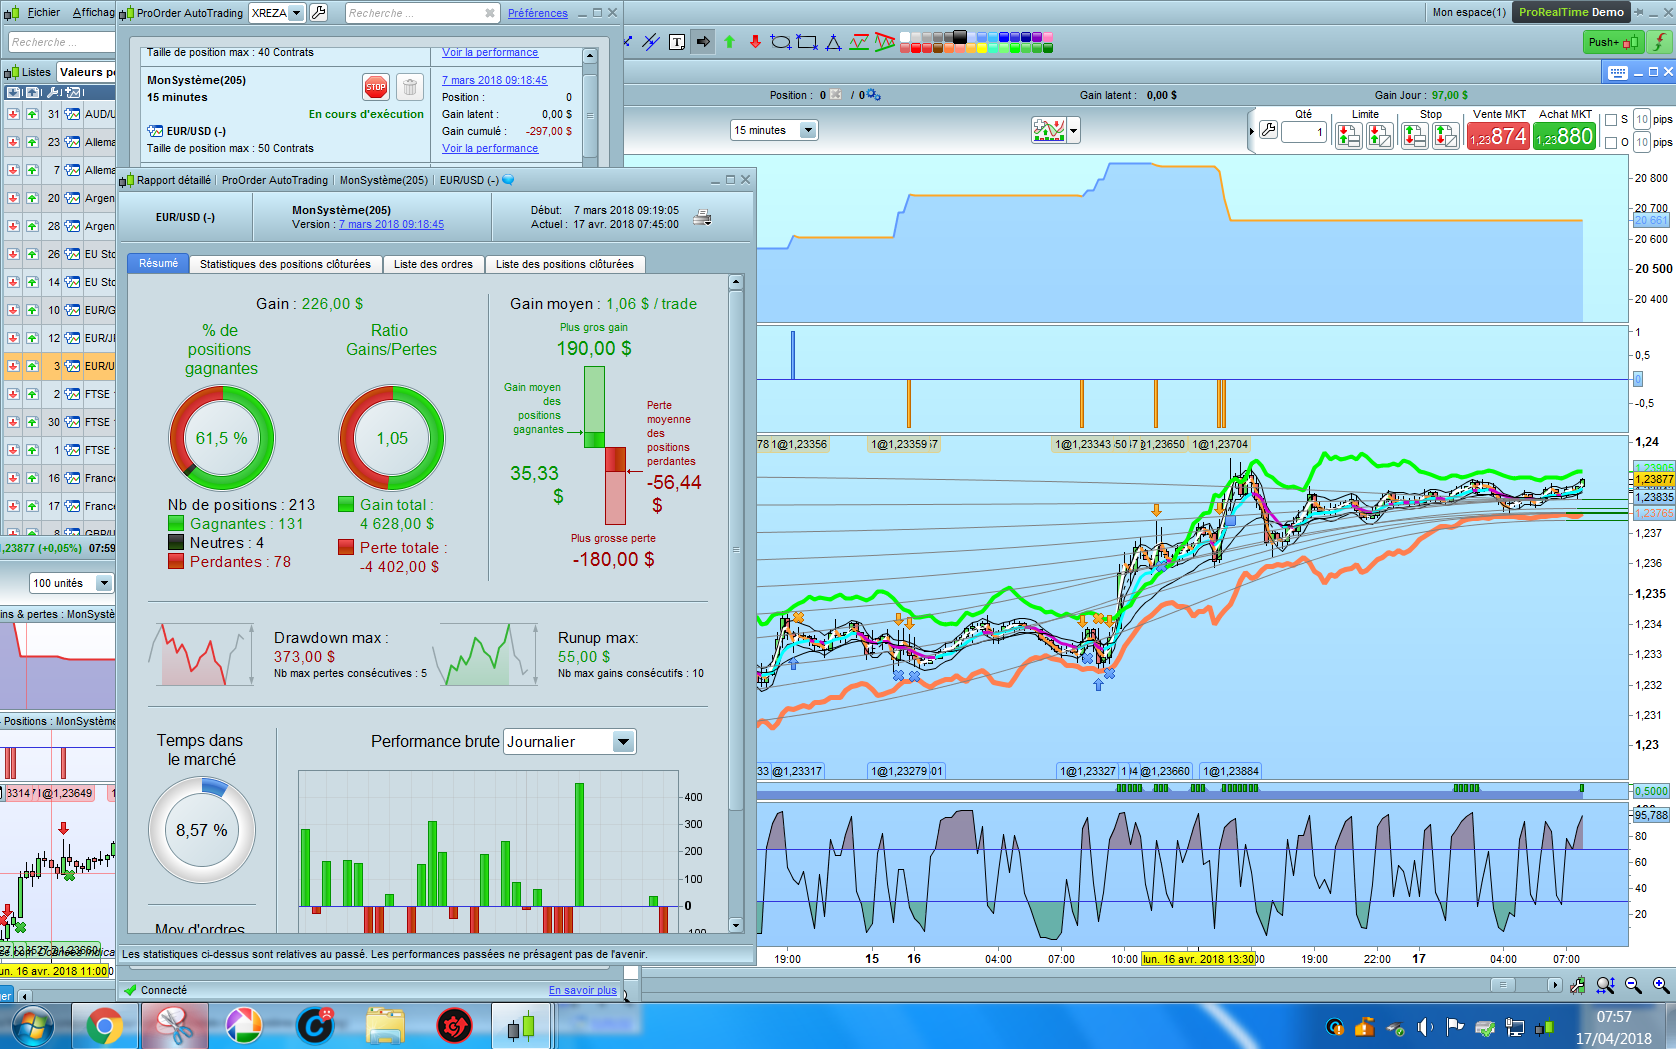The image size is (1676, 1049).
Task: Switch to Liste des ordres tab
Action: pyautogui.click(x=433, y=264)
